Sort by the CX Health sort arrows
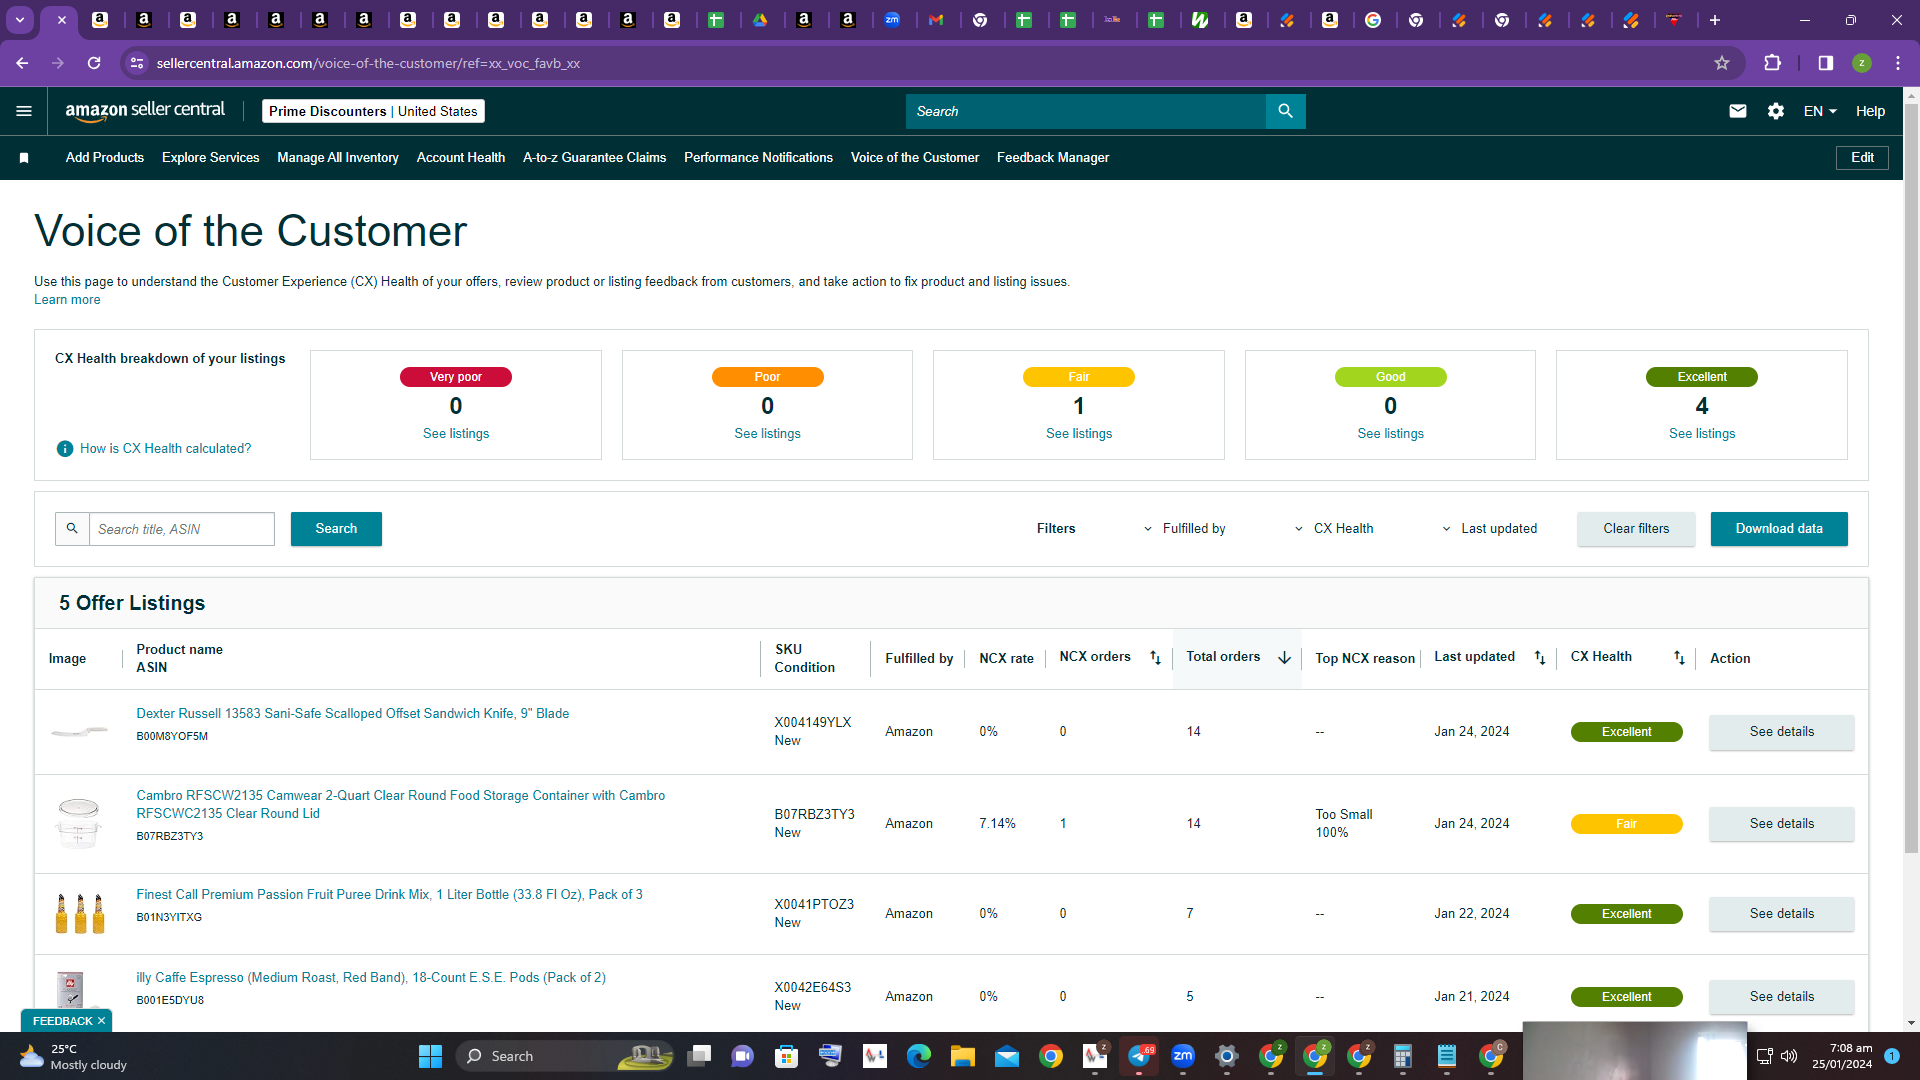 (x=1679, y=658)
